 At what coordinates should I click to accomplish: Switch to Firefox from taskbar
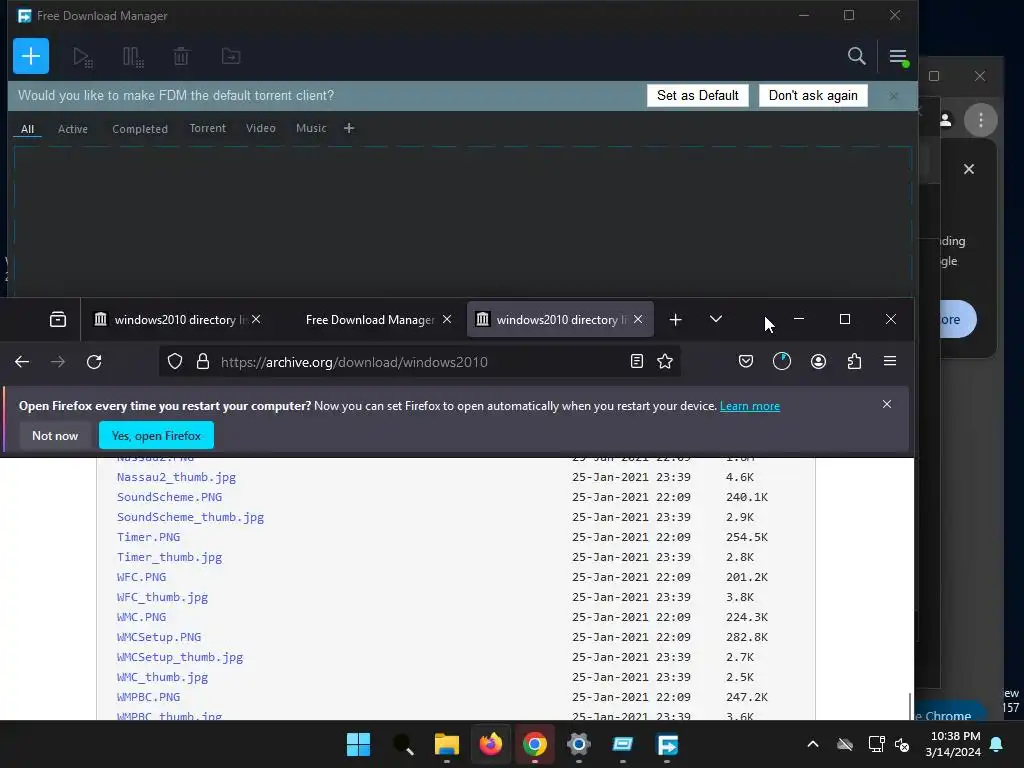pos(490,744)
